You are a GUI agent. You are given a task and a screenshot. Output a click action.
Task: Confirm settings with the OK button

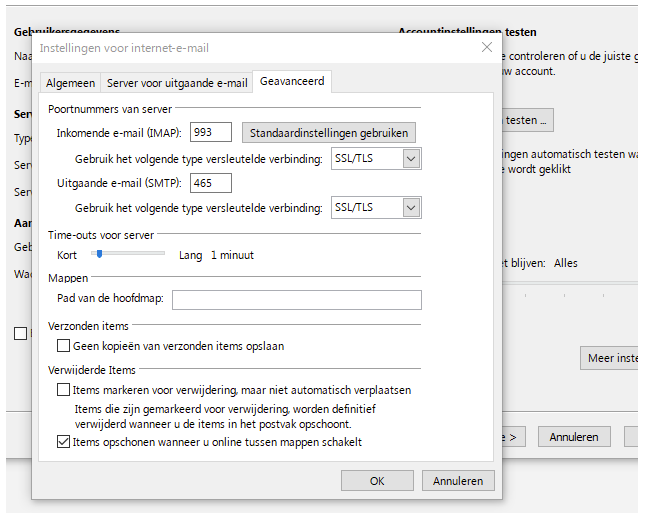(376, 481)
